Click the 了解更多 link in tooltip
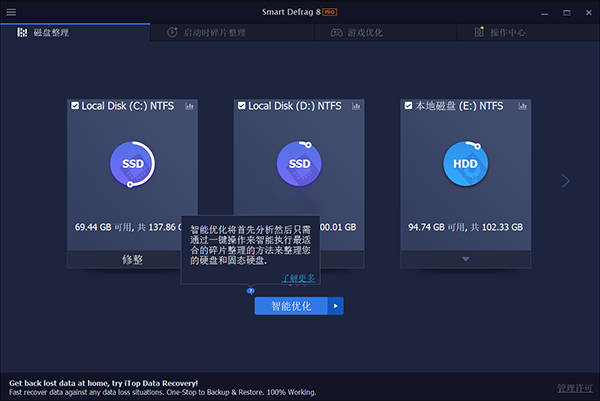600x401 pixels. point(298,277)
